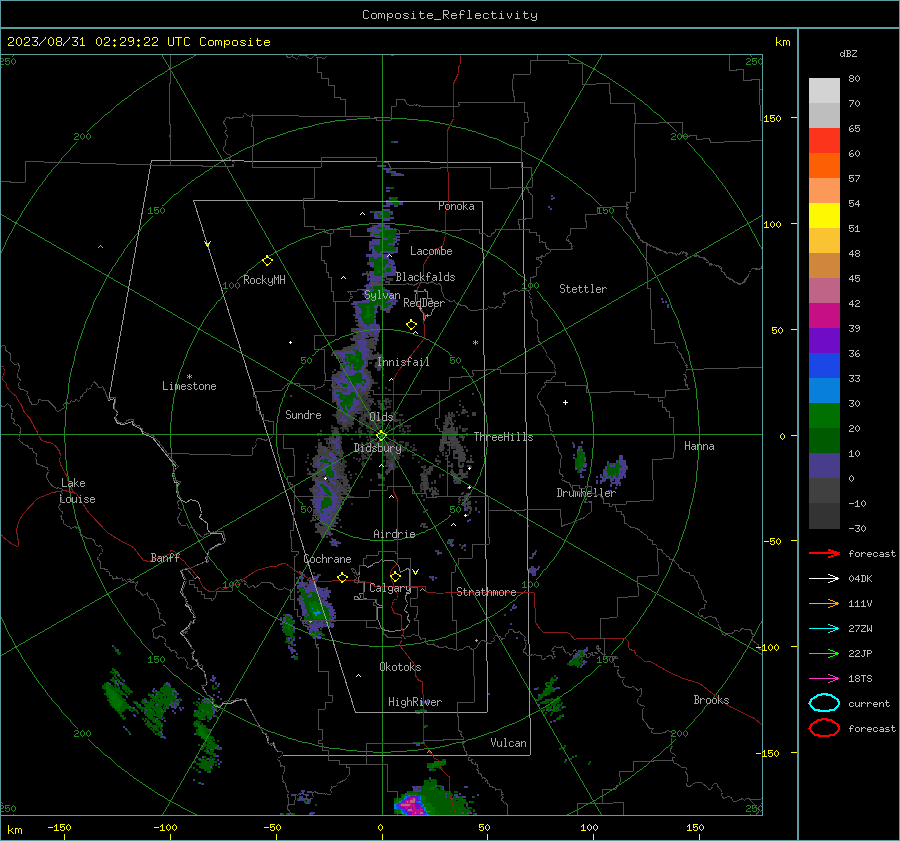Click the yellow radar-center diamond at Didsbury

pos(382,436)
